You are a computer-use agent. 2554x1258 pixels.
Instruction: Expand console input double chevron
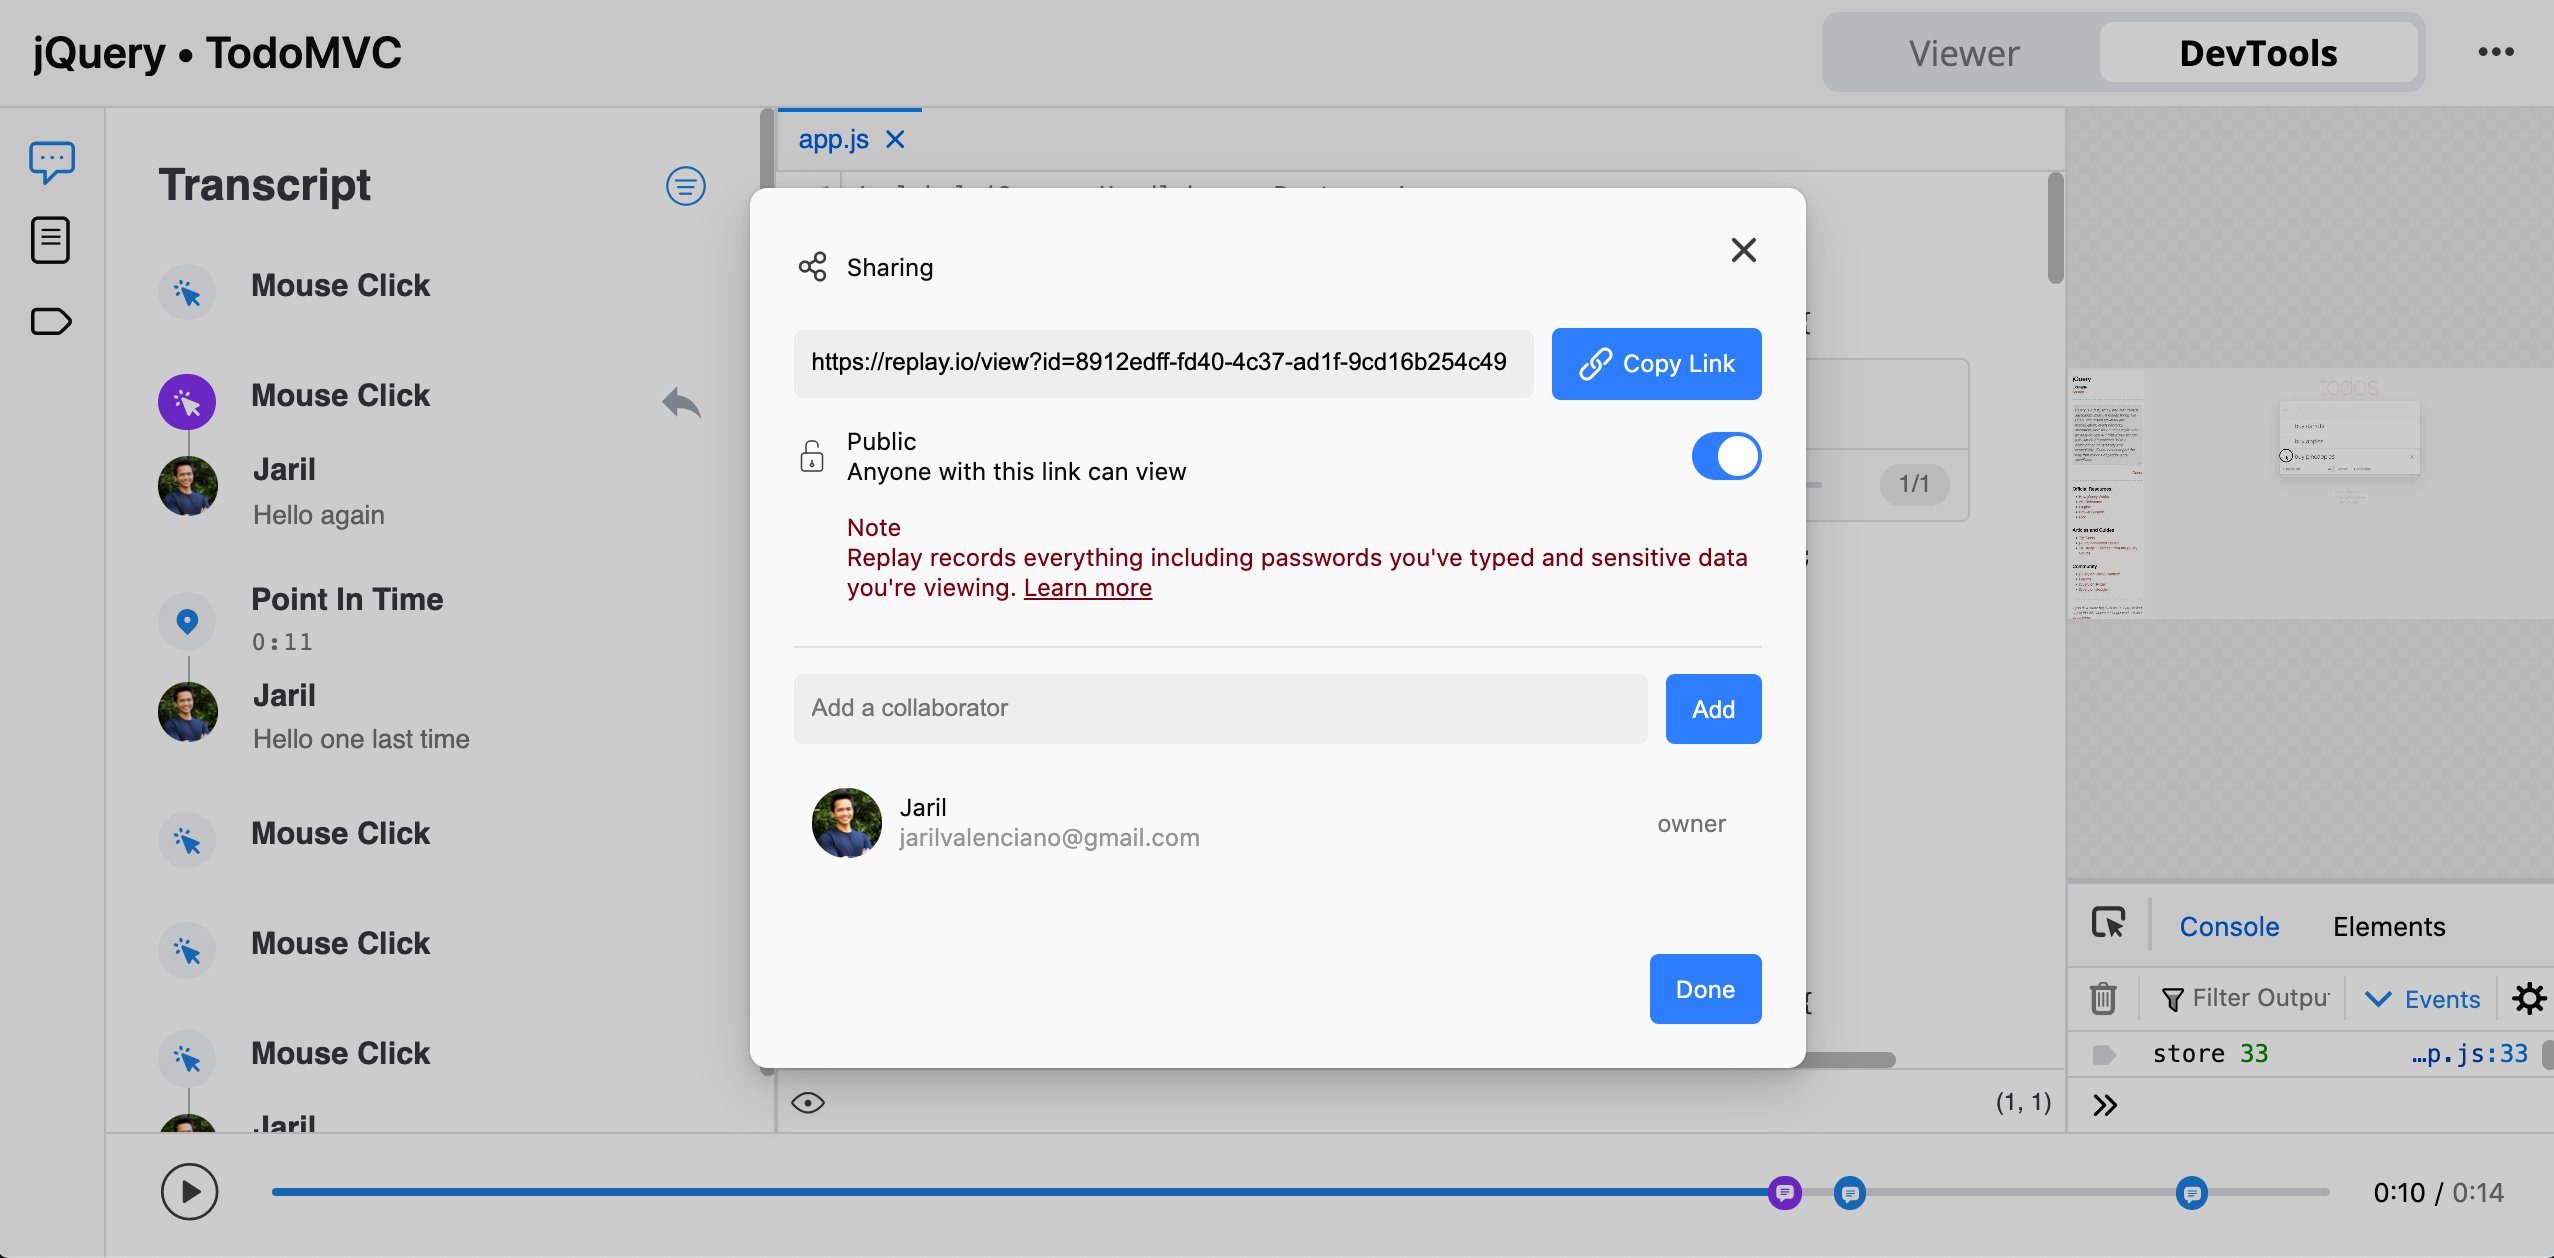point(2105,1105)
